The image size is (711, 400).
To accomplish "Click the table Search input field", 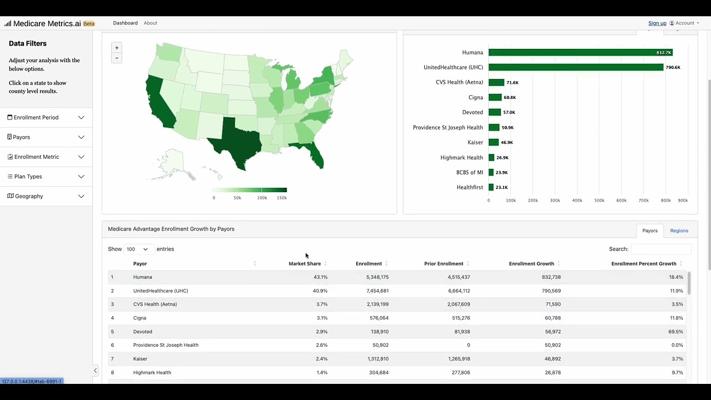I will click(x=660, y=249).
